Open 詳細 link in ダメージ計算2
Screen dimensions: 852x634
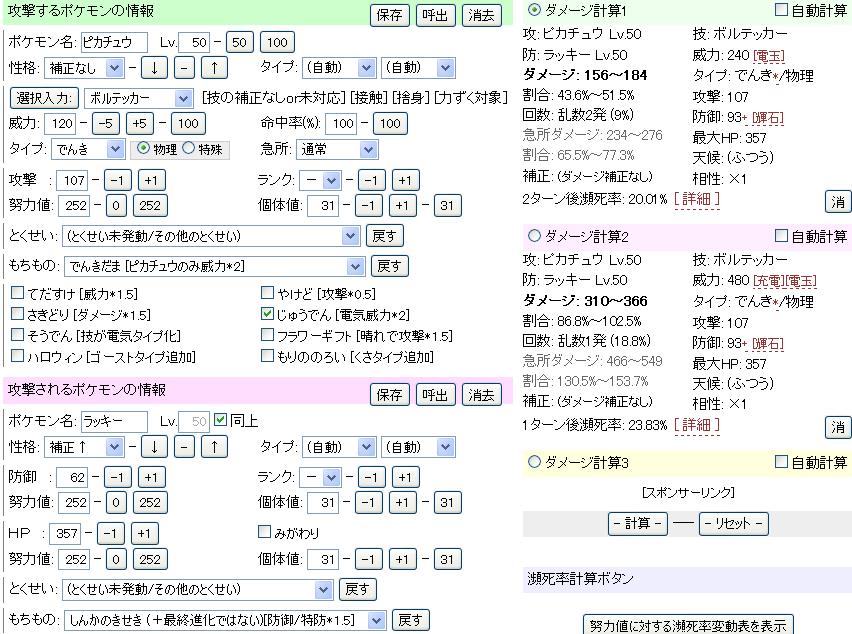[x=697, y=424]
